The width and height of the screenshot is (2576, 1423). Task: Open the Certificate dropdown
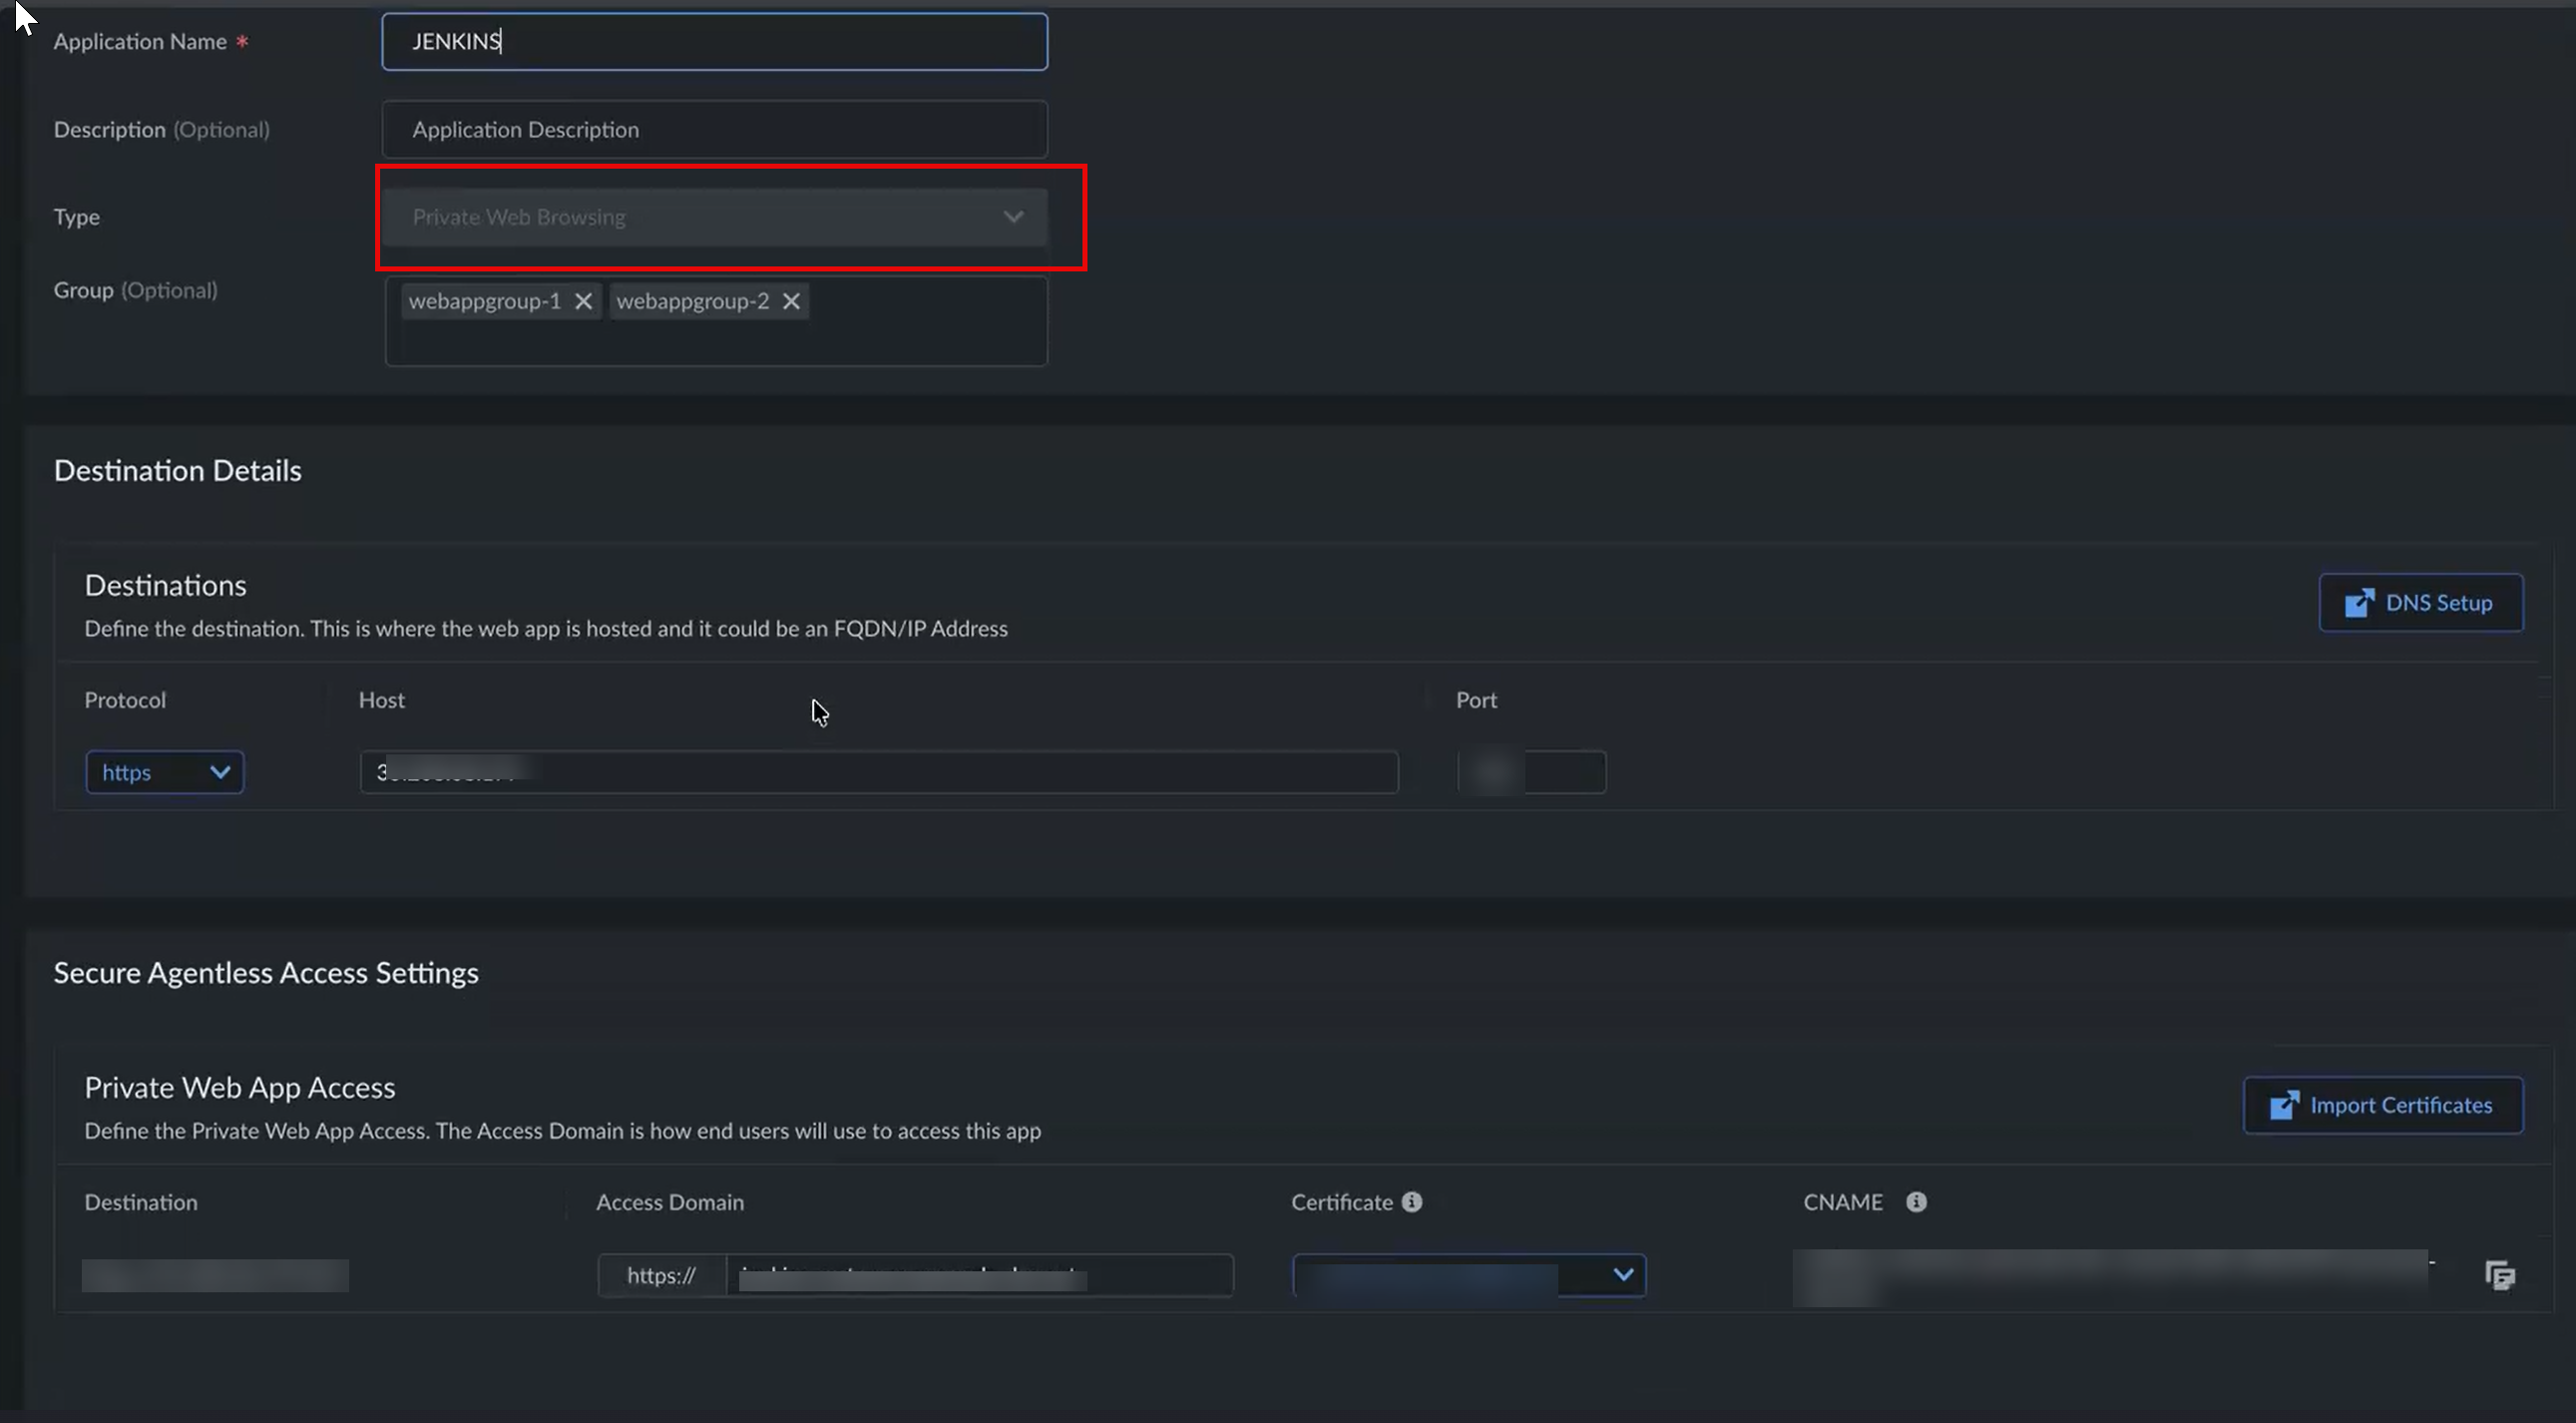click(1468, 1275)
